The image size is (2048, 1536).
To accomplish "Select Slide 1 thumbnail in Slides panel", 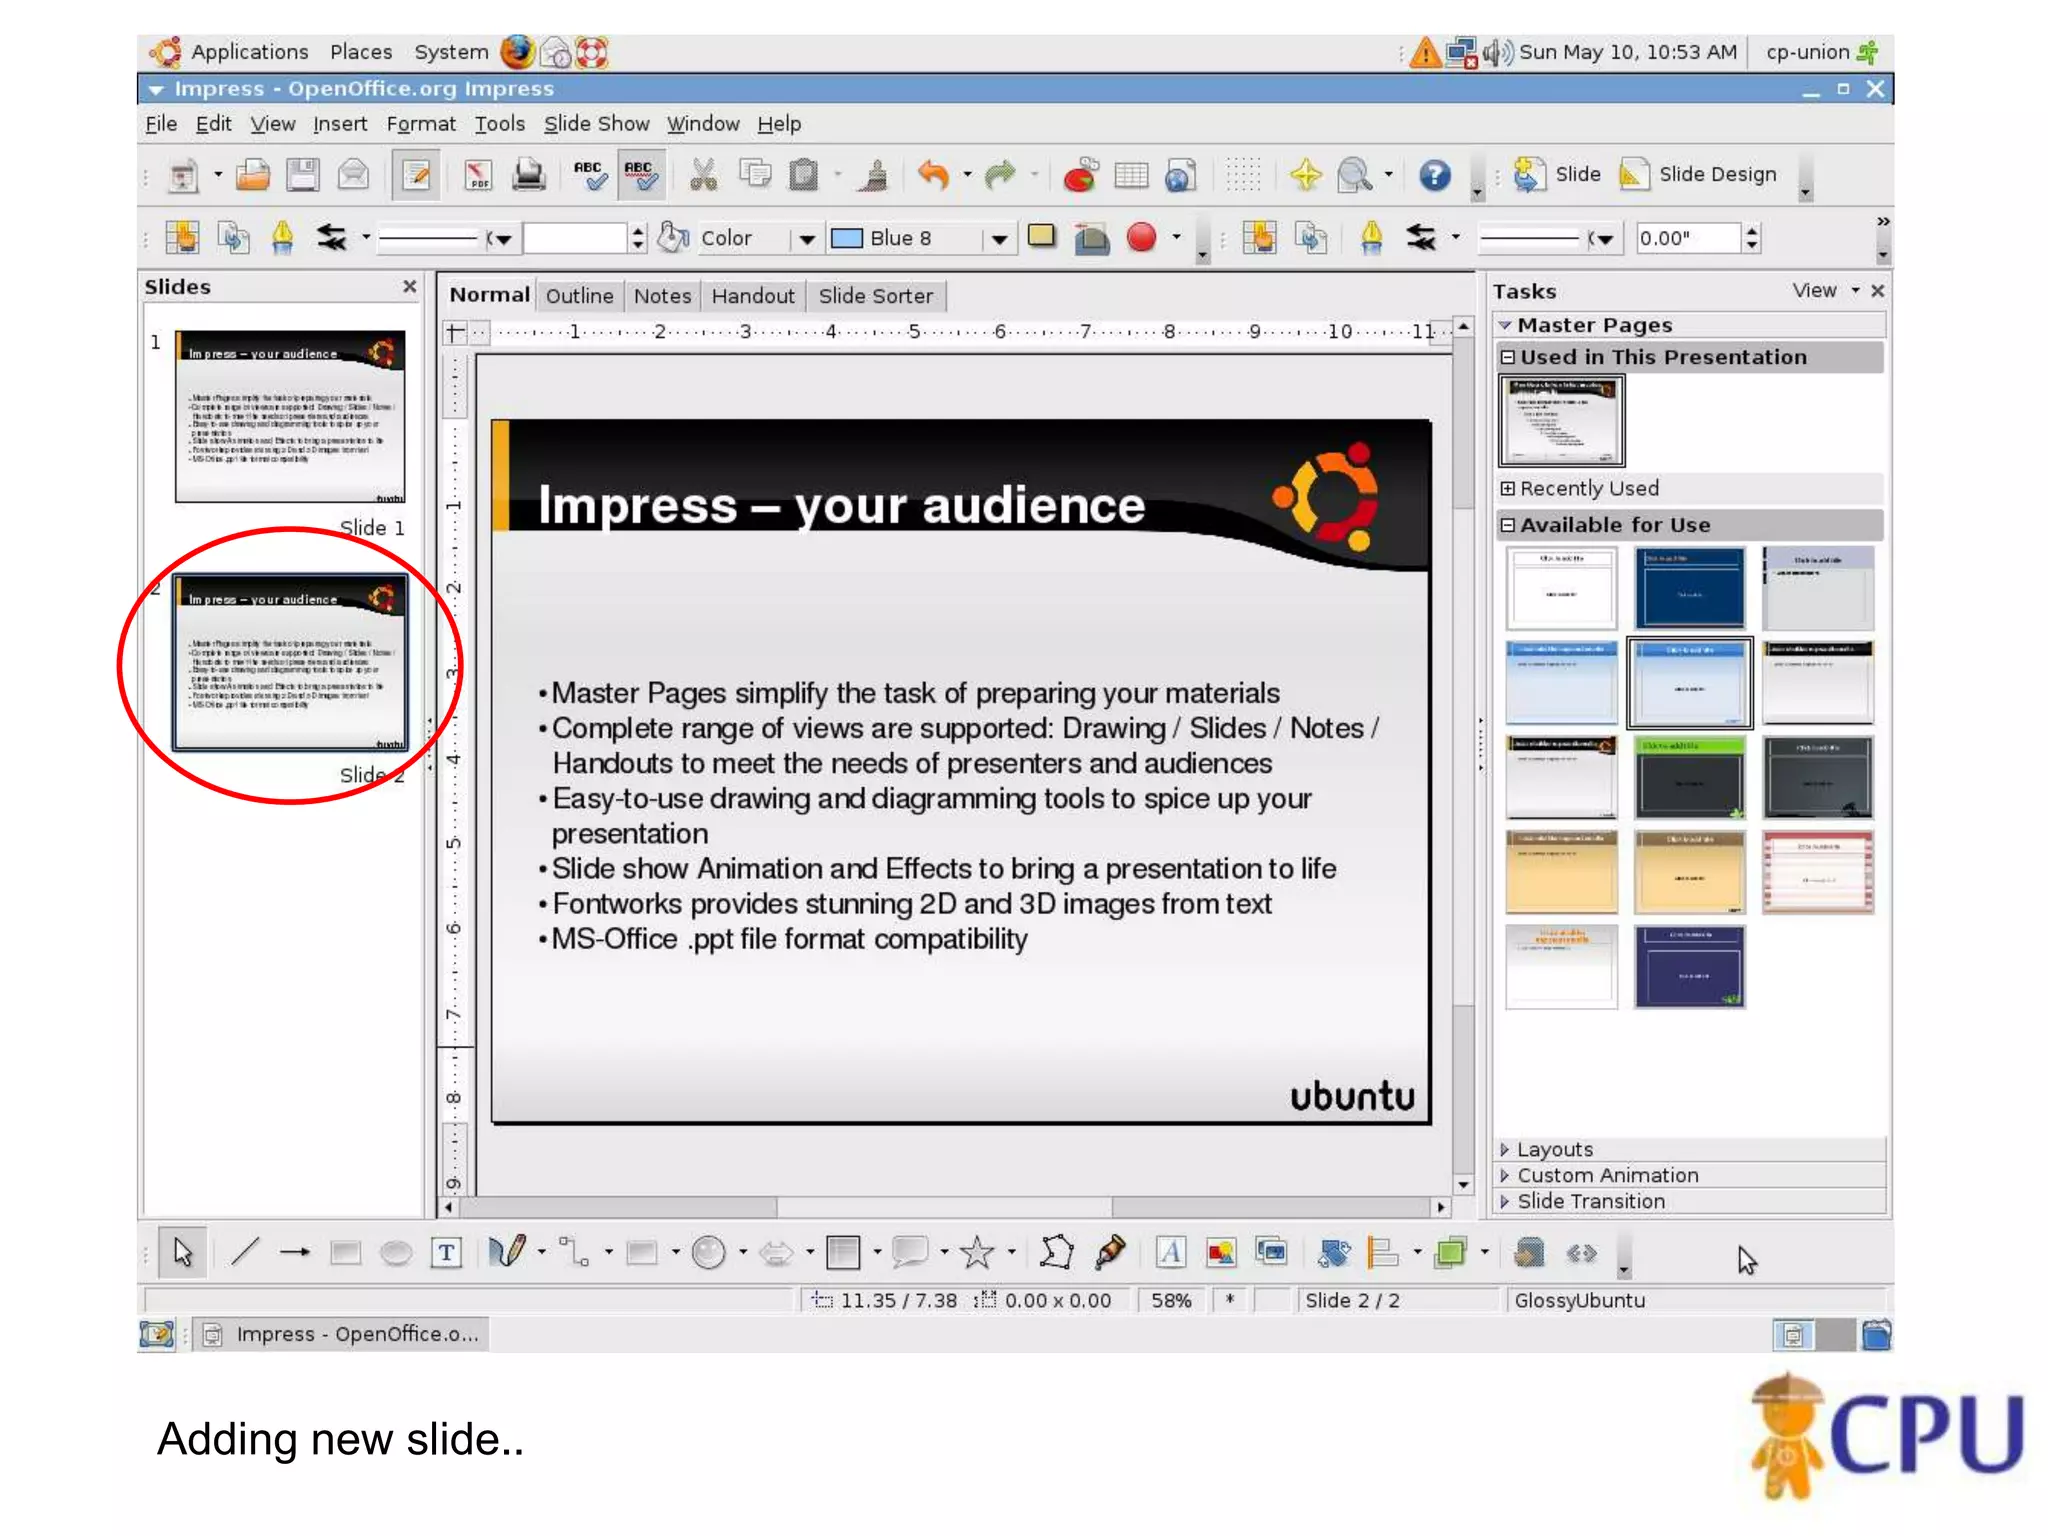I will coord(290,416).
